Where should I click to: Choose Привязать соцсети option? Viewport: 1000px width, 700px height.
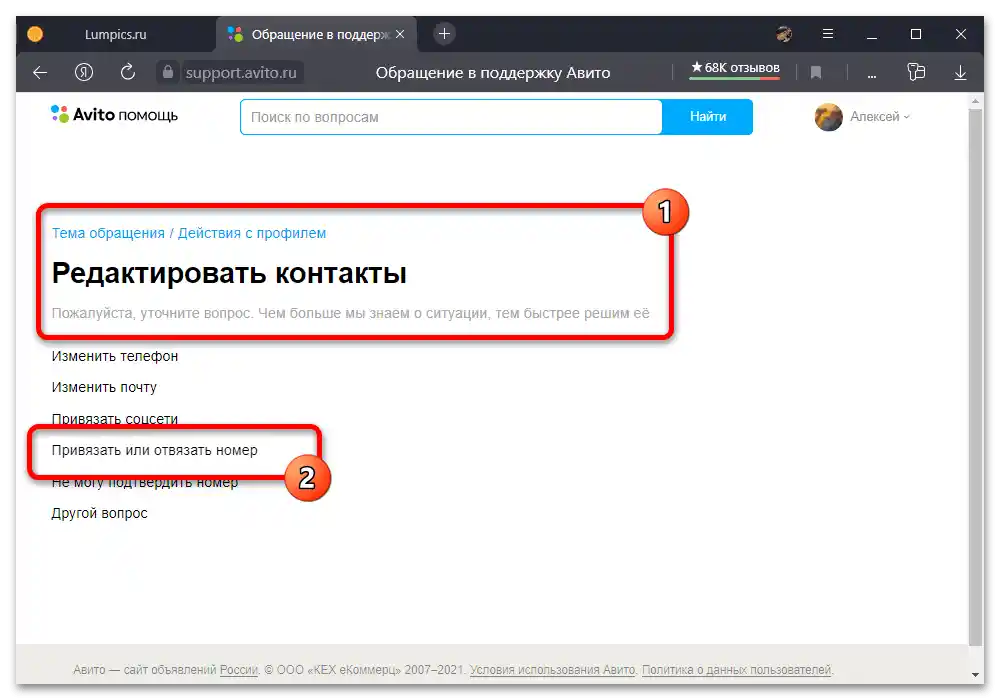point(115,419)
